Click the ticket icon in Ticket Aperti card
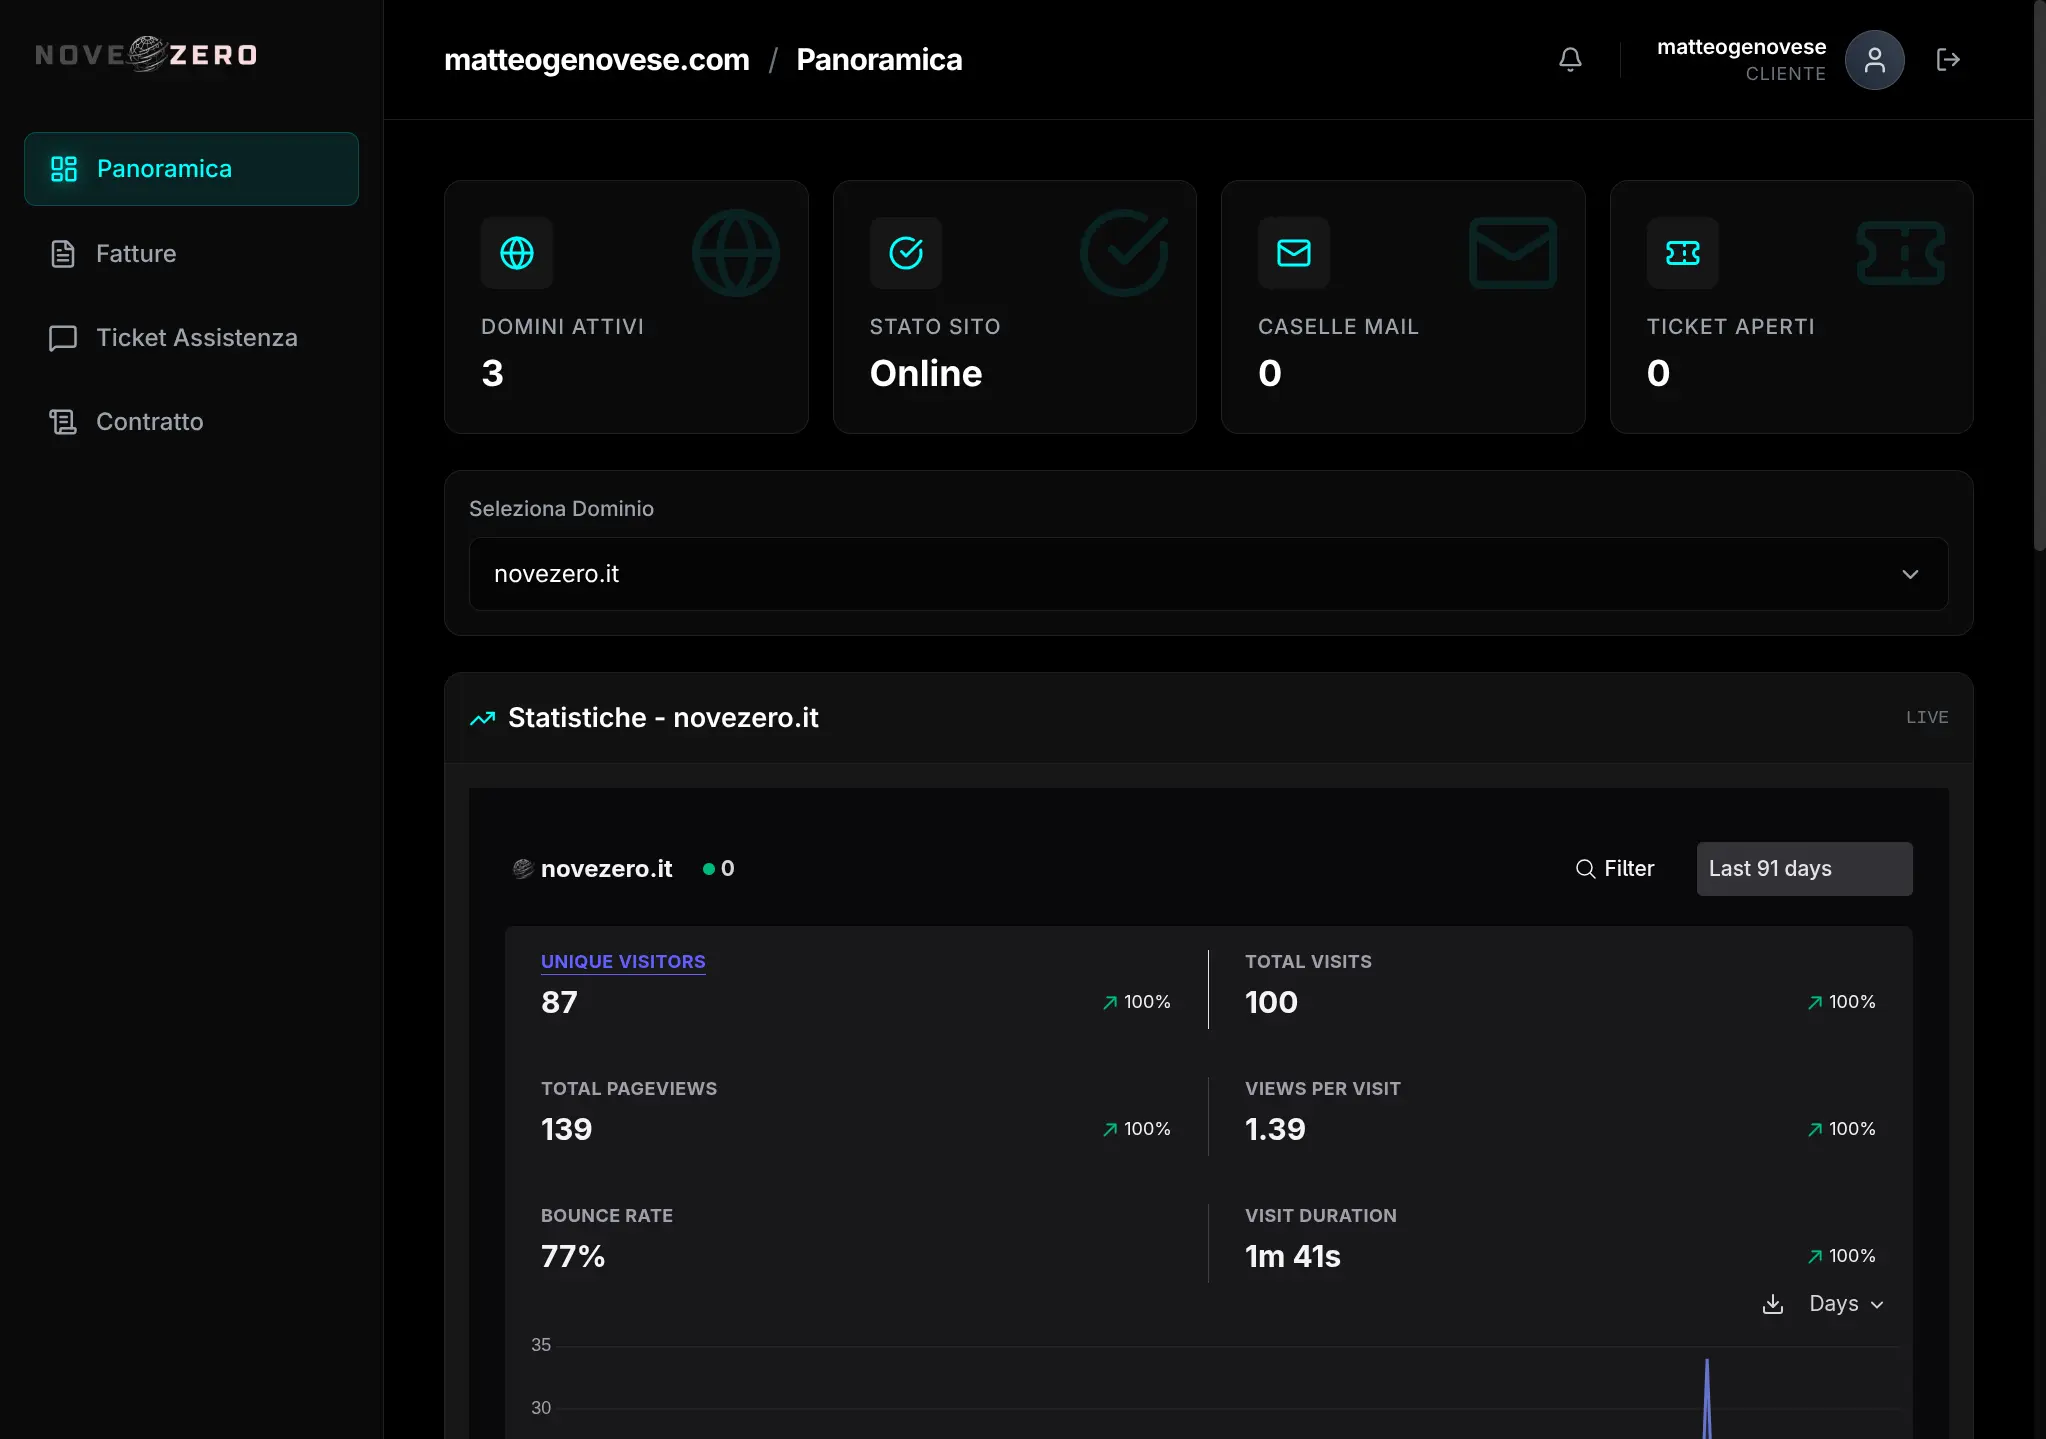The image size is (2046, 1439). pos(1683,253)
